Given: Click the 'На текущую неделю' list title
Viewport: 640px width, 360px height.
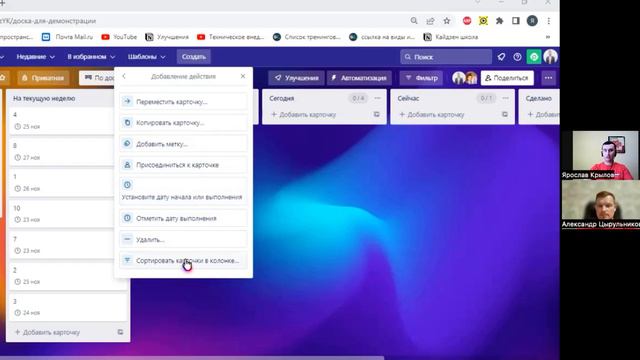Looking at the screenshot, I should pyautogui.click(x=44, y=98).
